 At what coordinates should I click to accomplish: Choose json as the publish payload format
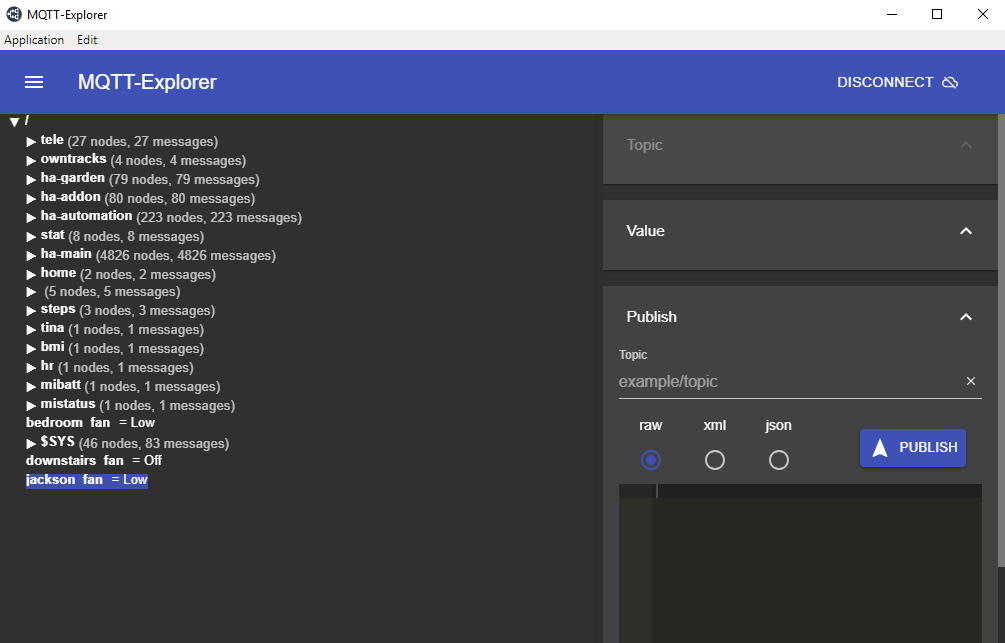click(x=778, y=460)
